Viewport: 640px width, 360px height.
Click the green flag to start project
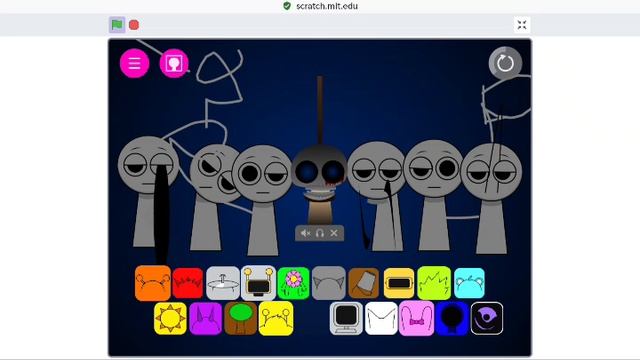117,24
